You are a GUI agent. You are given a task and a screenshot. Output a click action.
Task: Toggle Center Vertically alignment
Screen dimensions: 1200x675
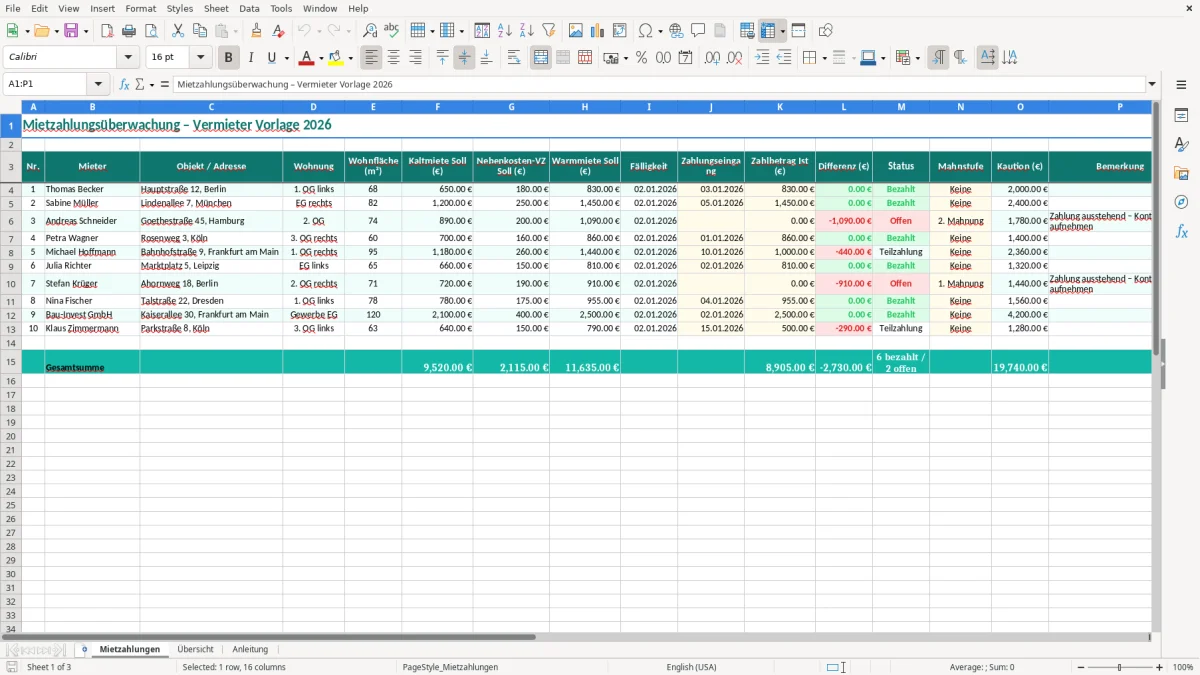[x=464, y=58]
